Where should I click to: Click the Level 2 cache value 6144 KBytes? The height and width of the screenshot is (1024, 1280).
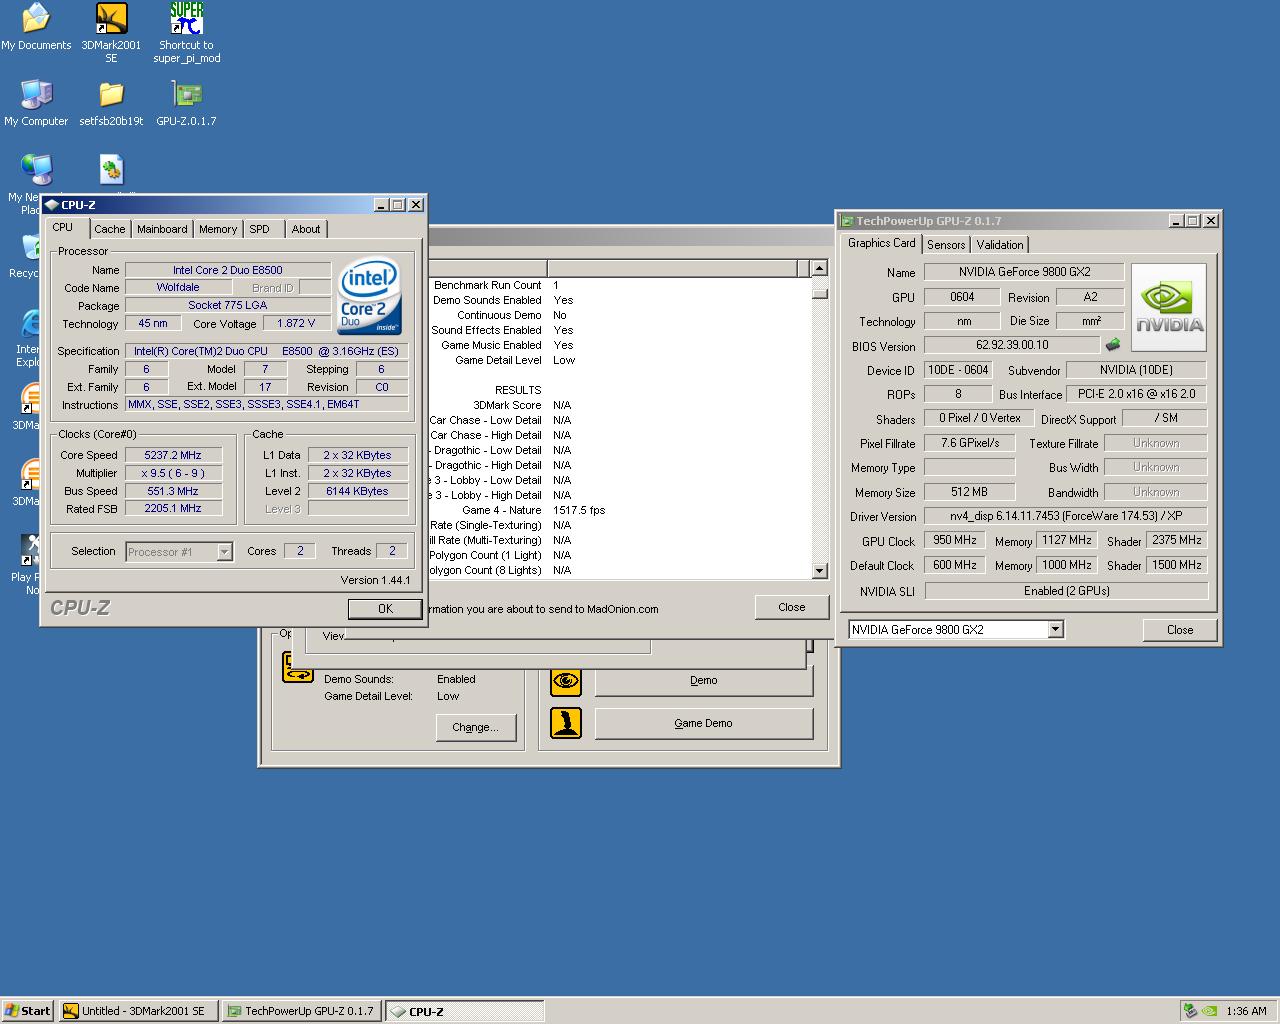coord(358,491)
